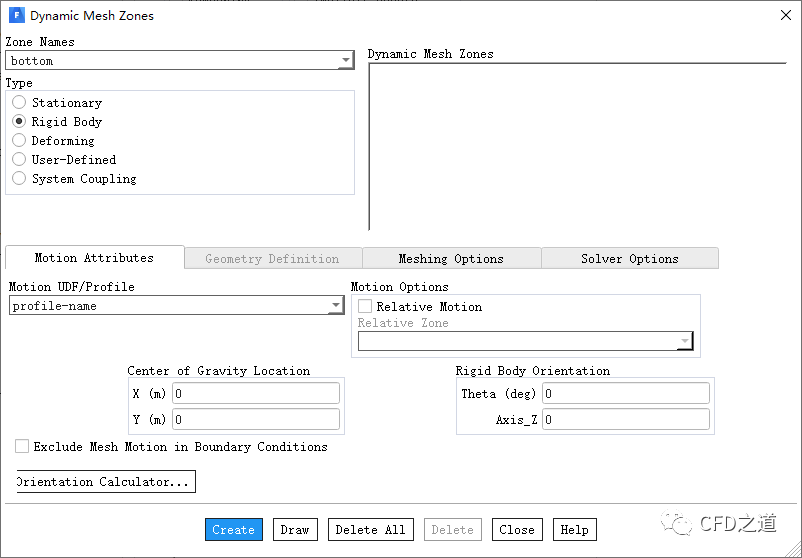Select the Stationary radio button

click(x=19, y=103)
